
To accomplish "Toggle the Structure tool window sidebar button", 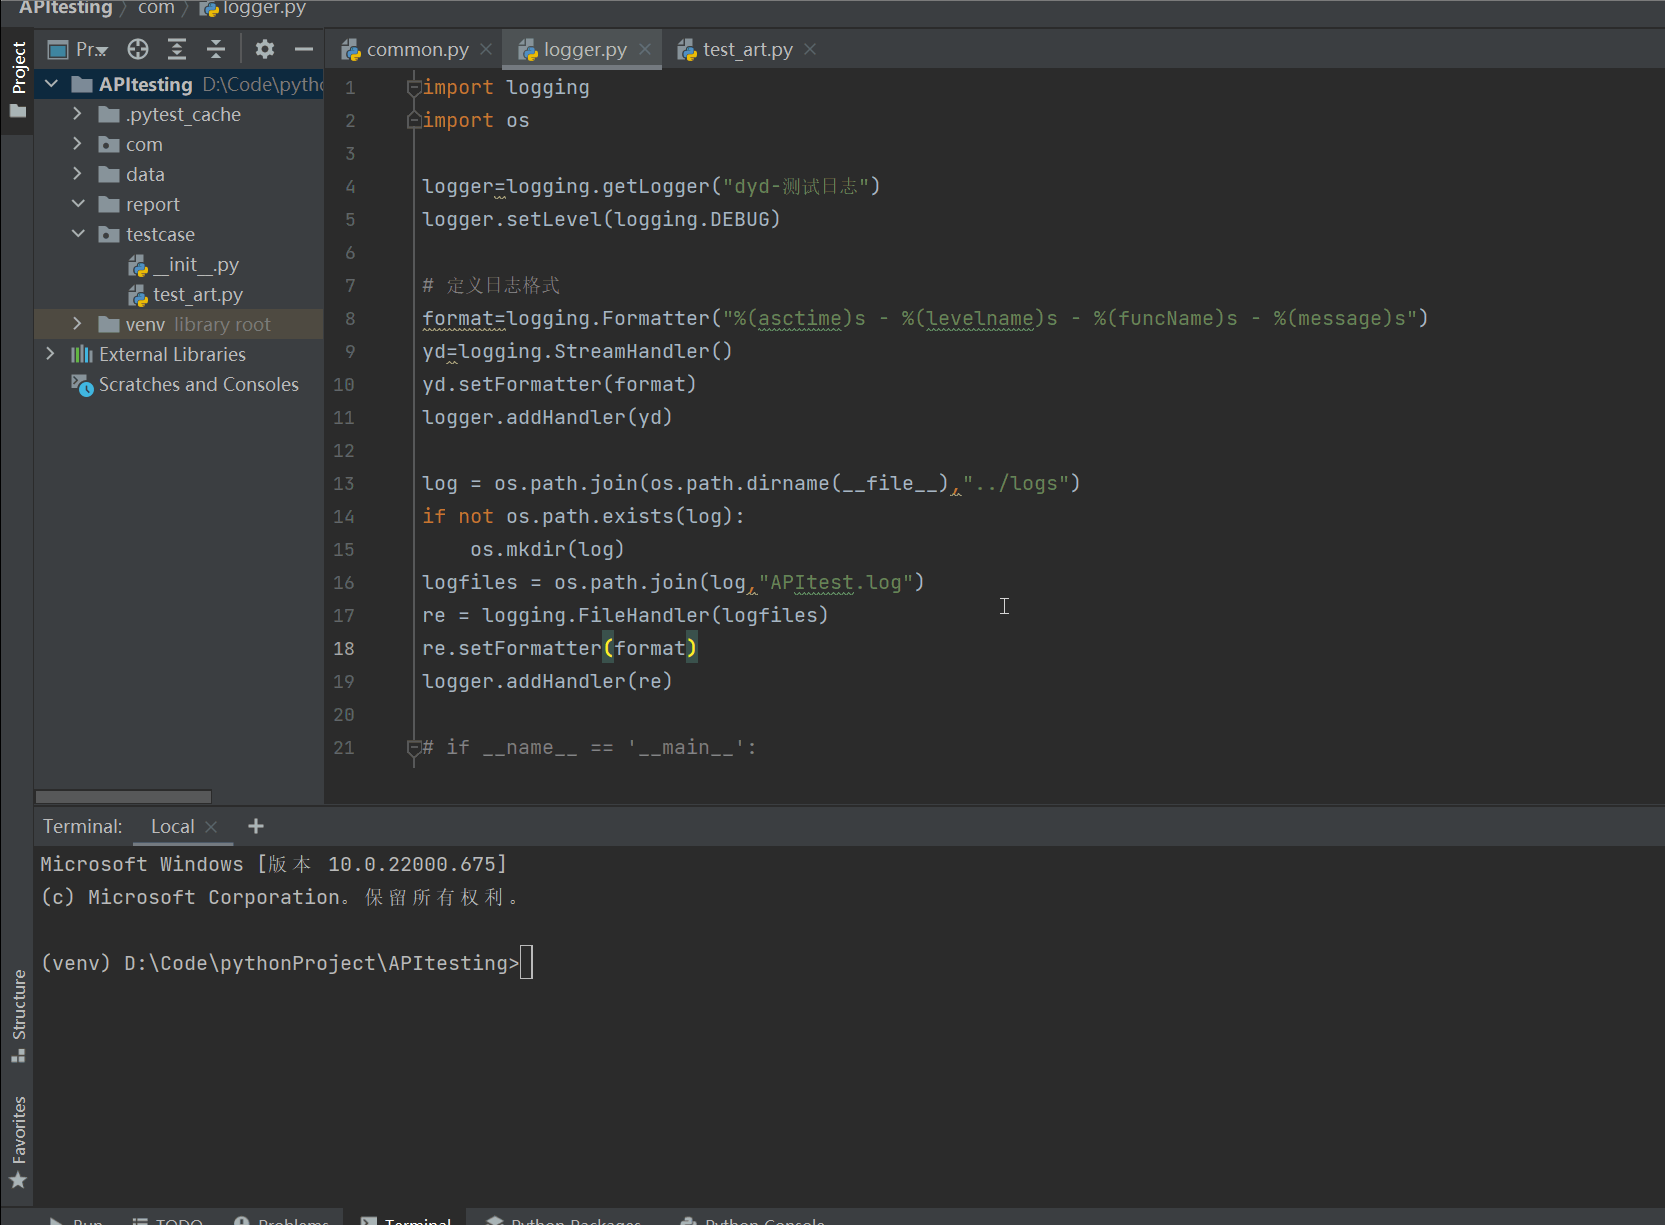I will 18,1015.
